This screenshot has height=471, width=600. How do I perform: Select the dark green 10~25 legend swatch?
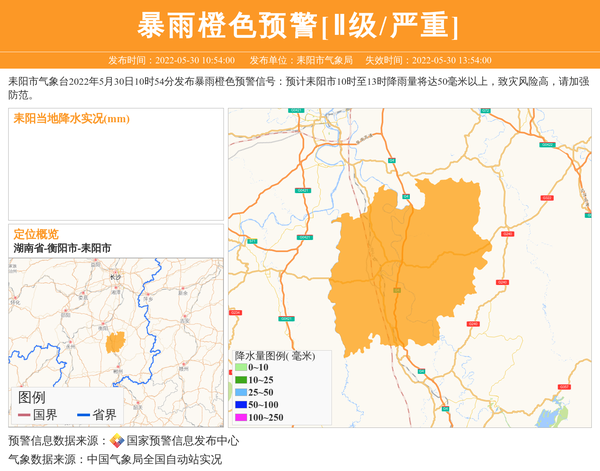click(x=241, y=380)
